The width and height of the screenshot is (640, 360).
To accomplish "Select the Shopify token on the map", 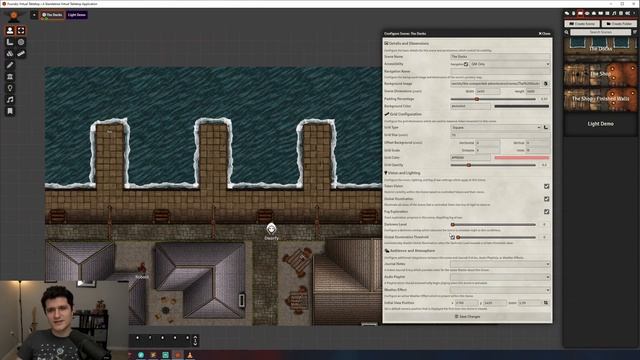I will click(271, 229).
